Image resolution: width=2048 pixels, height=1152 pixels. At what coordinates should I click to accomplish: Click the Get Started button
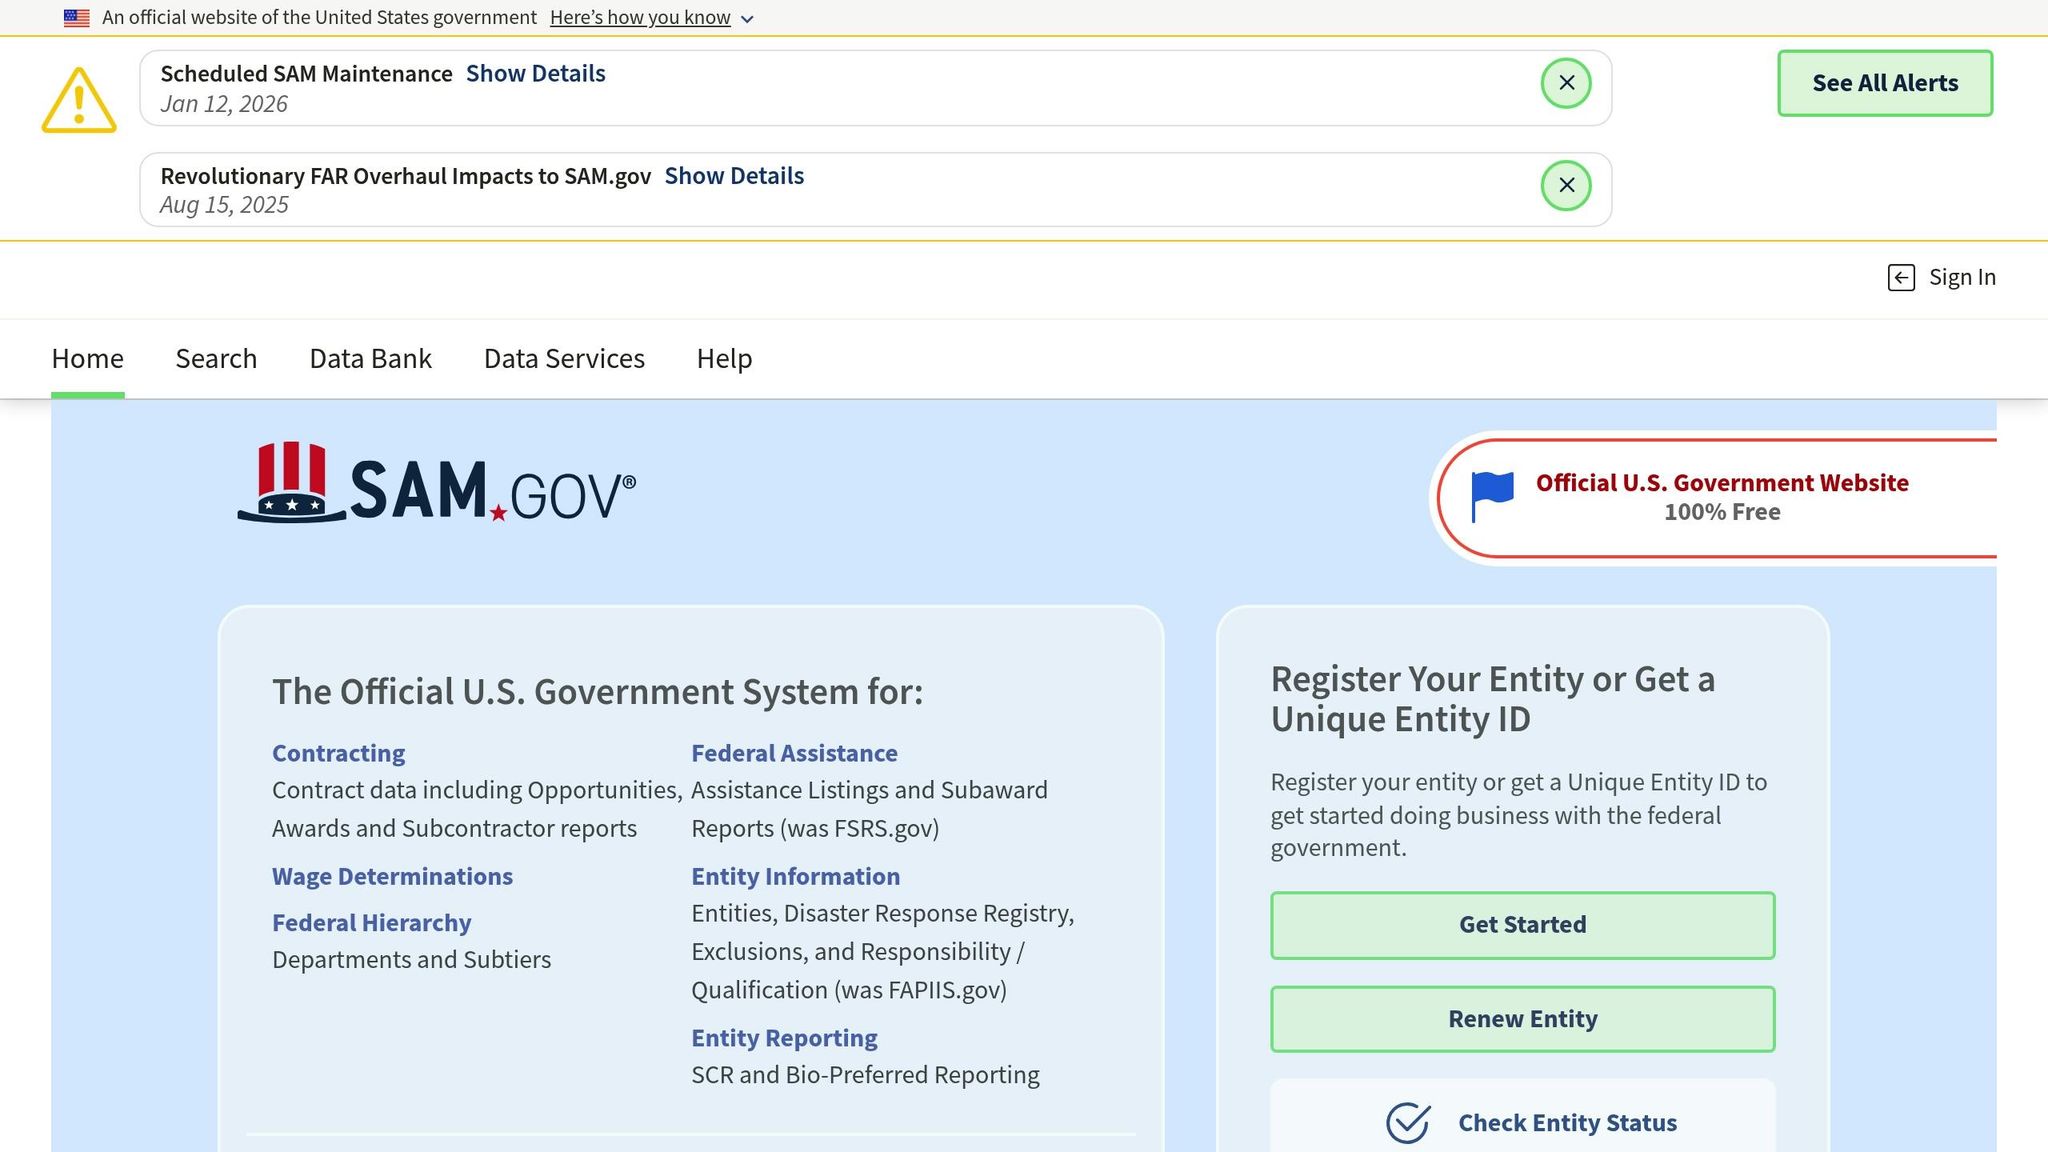1521,925
